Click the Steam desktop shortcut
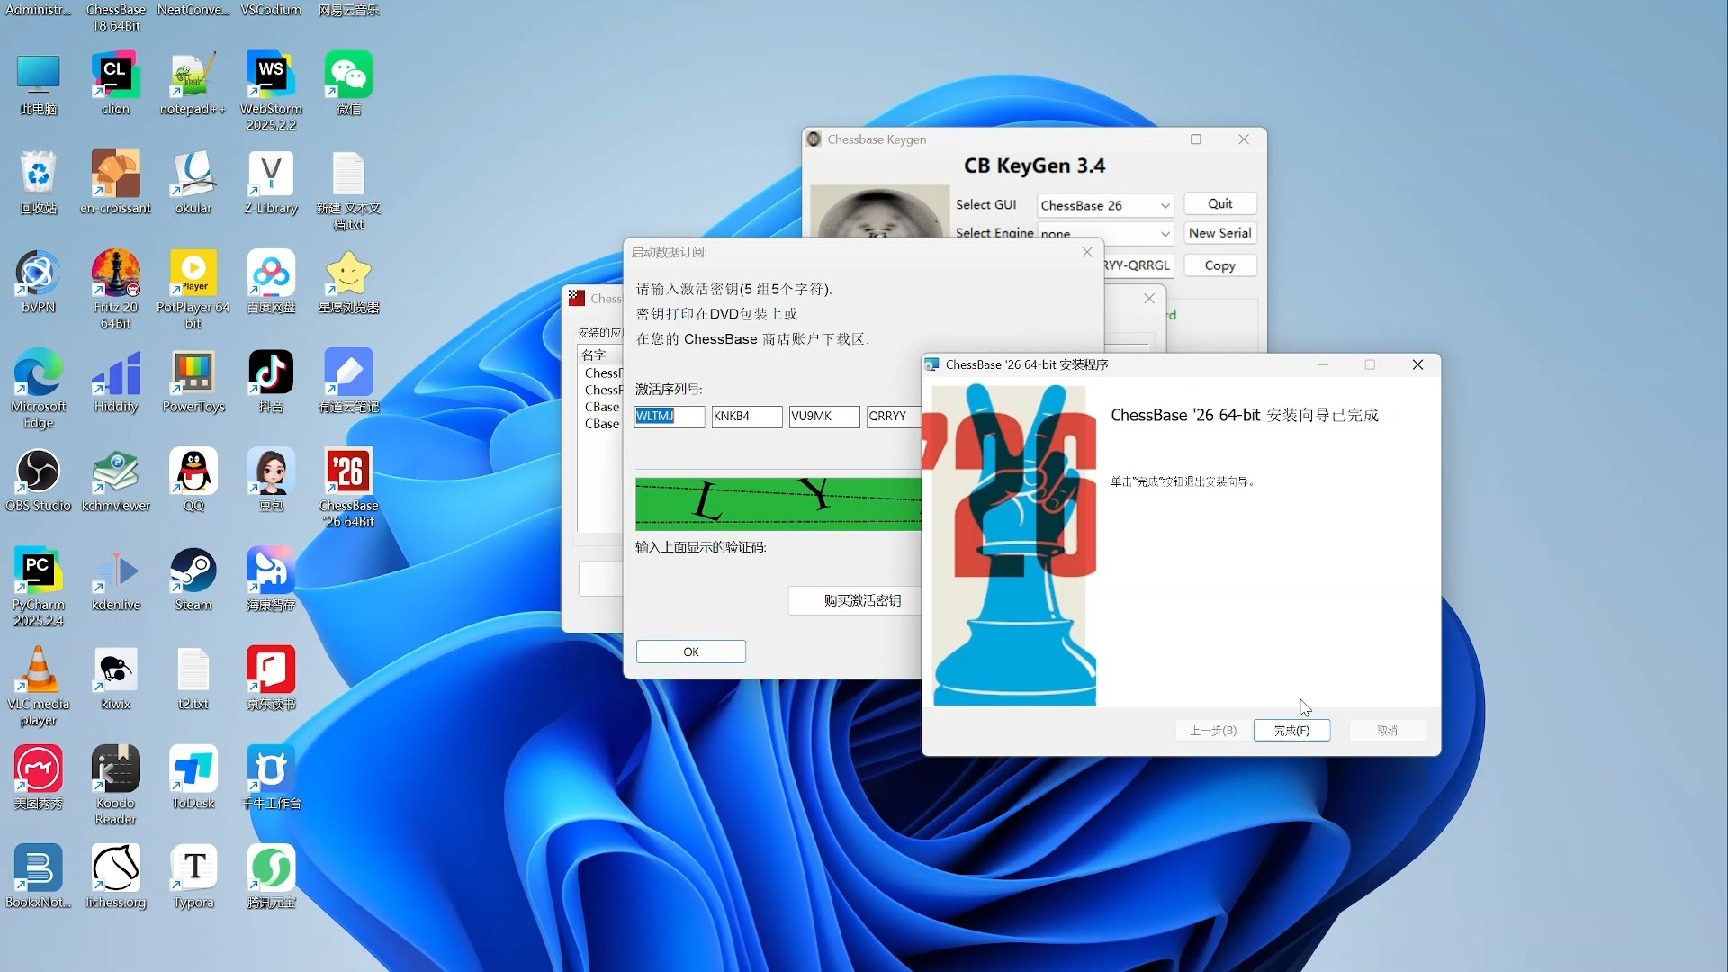The height and width of the screenshot is (972, 1728). 193,579
